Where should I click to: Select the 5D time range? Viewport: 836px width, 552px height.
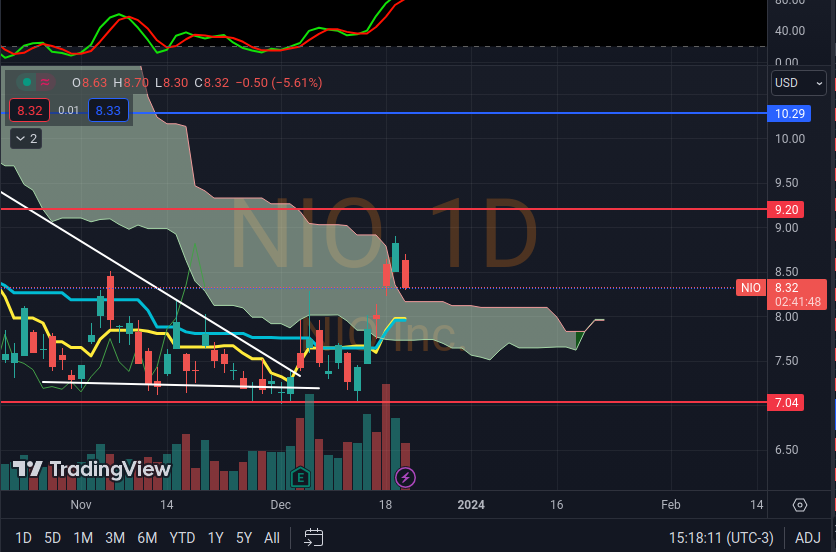[x=52, y=538]
